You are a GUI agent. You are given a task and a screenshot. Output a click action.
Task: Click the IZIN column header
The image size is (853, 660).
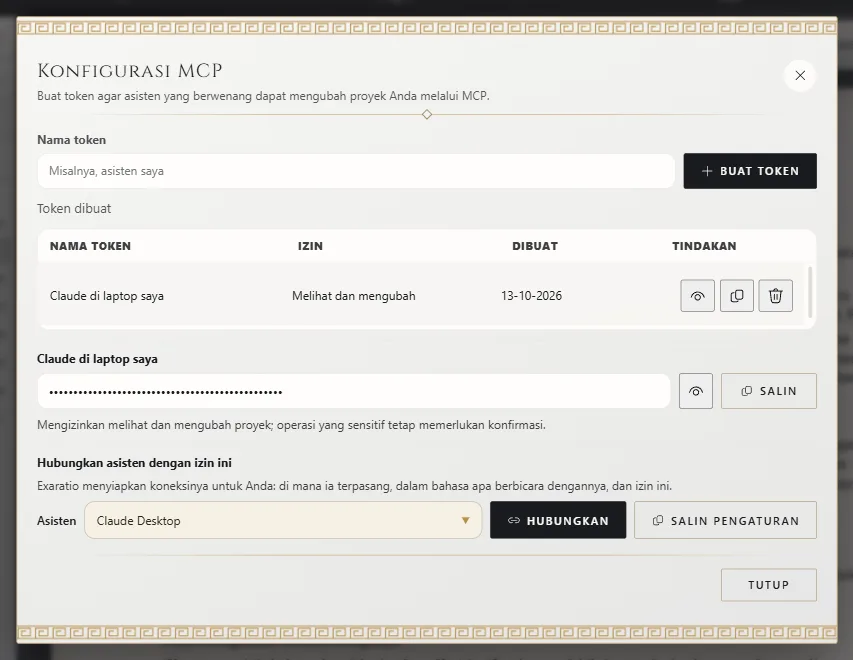click(x=310, y=246)
